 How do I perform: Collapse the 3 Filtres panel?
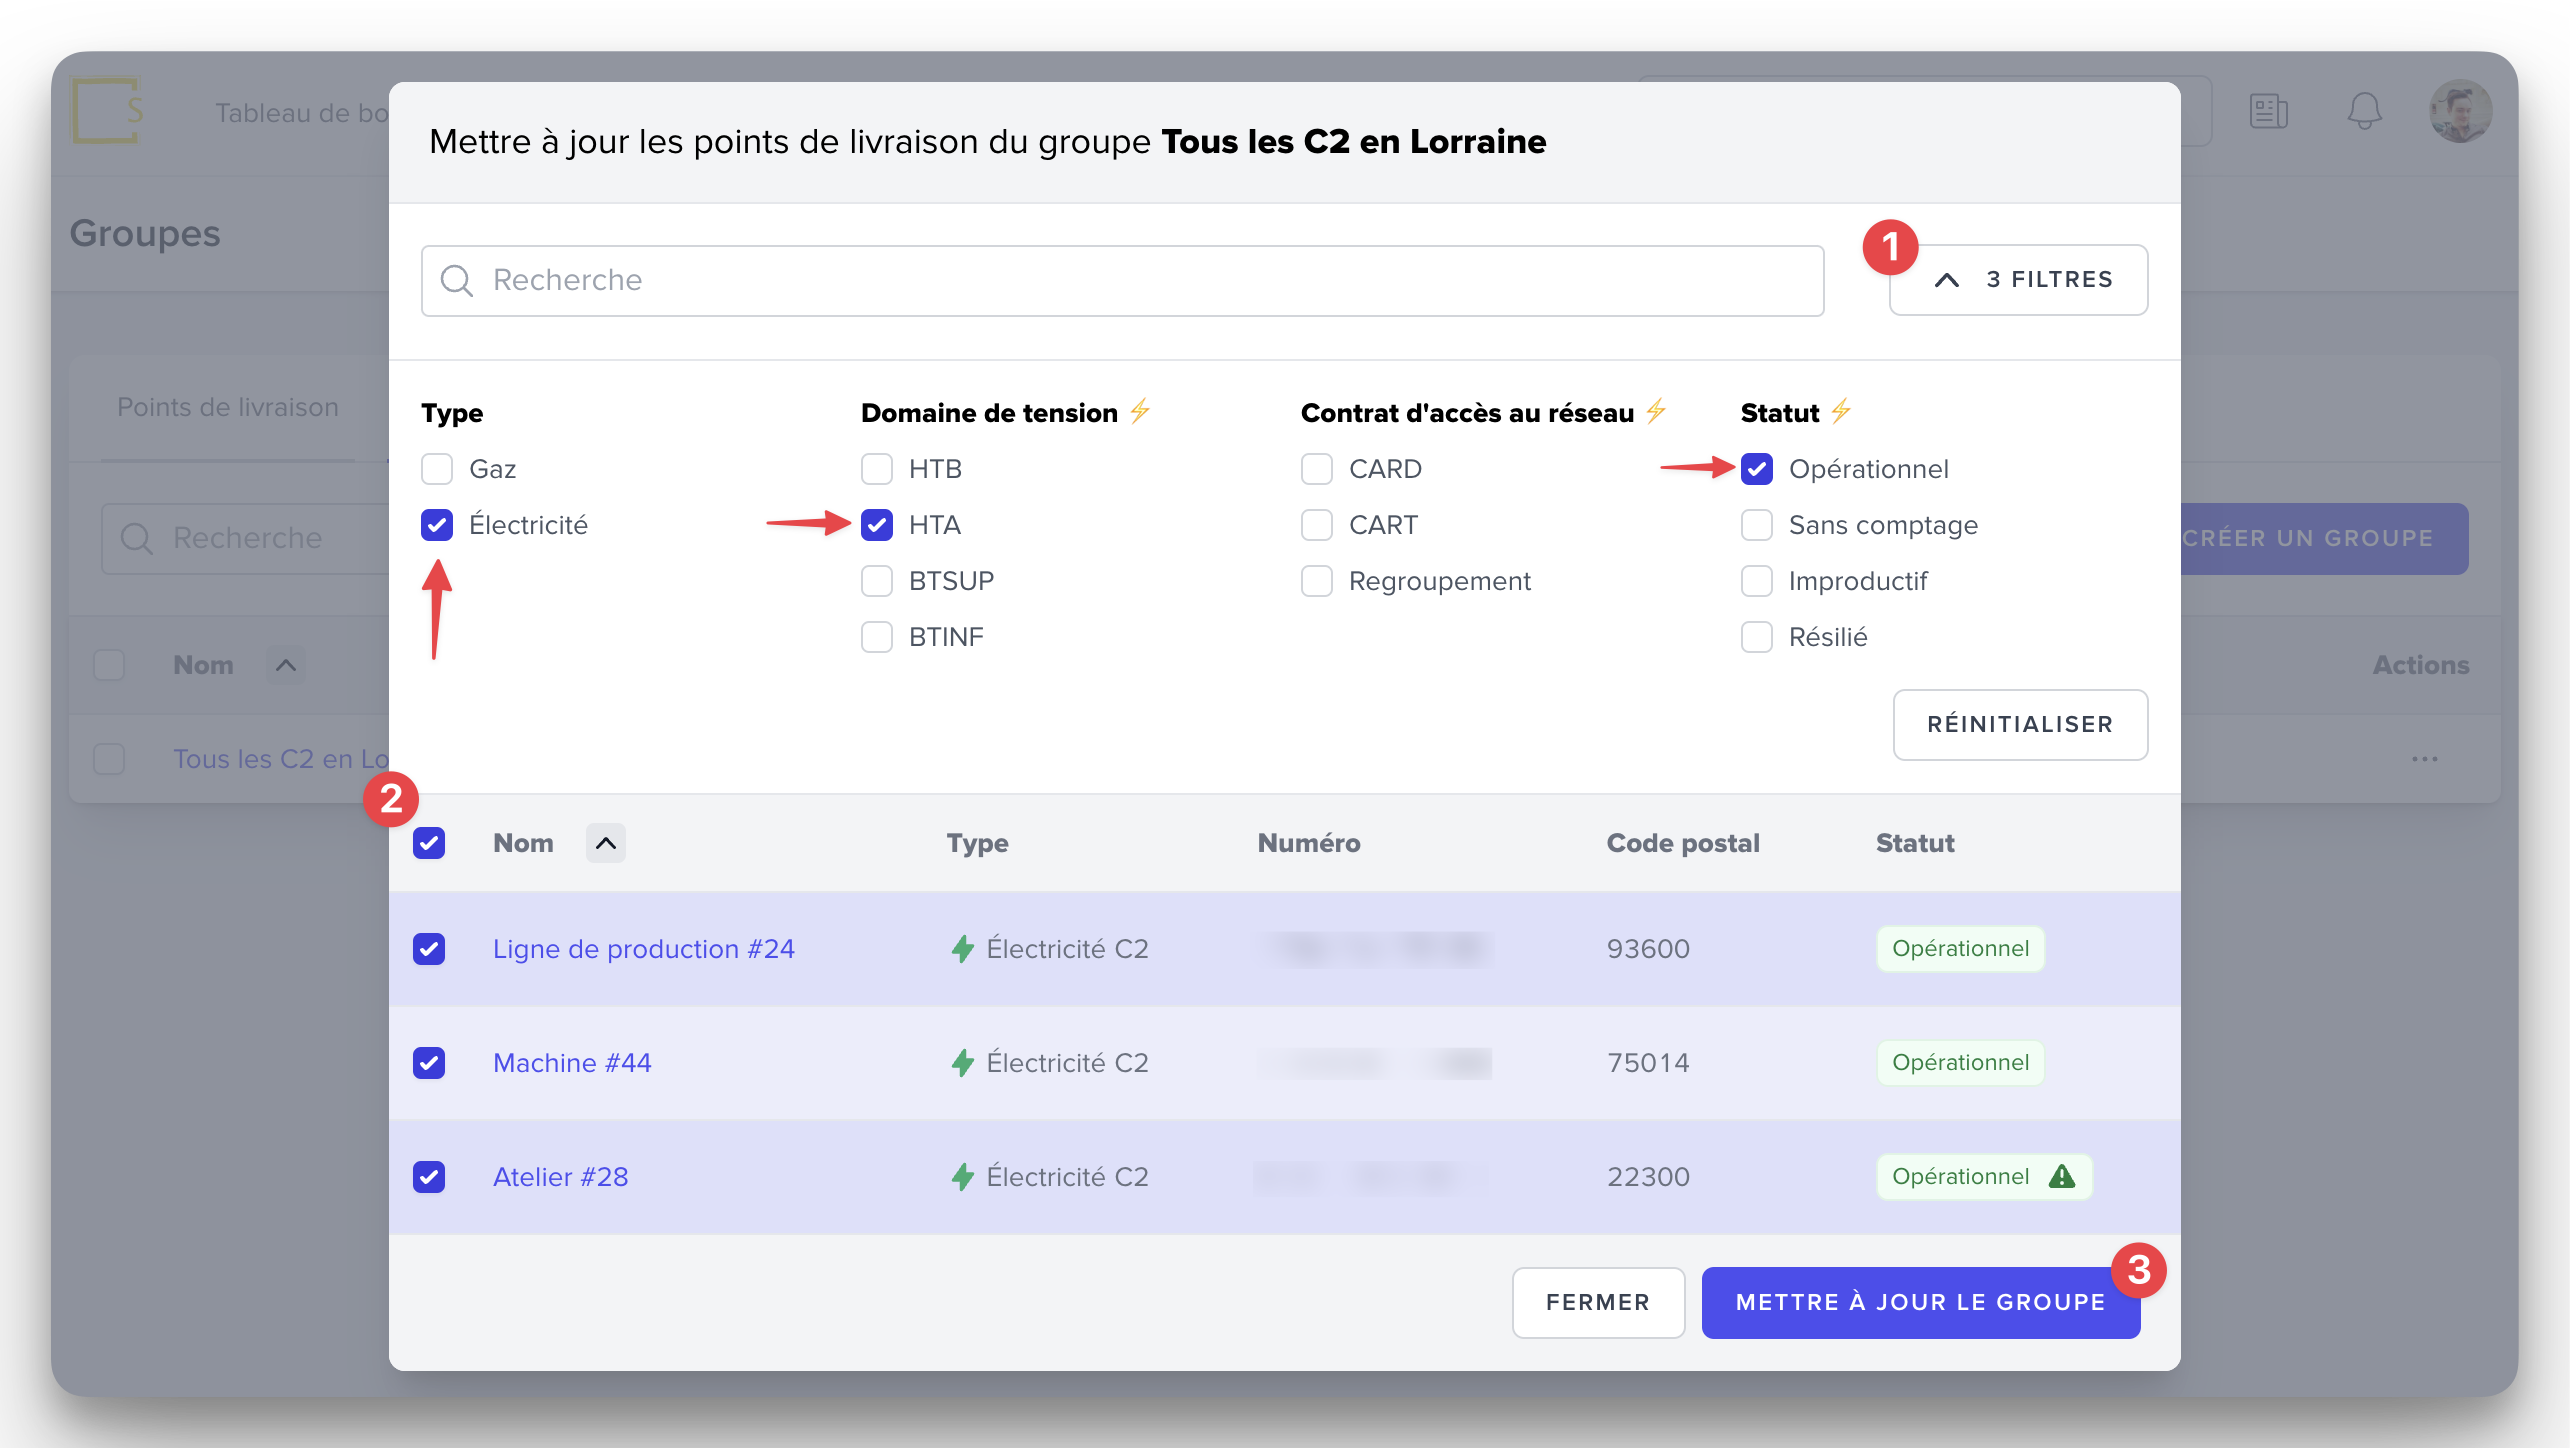coord(2018,280)
